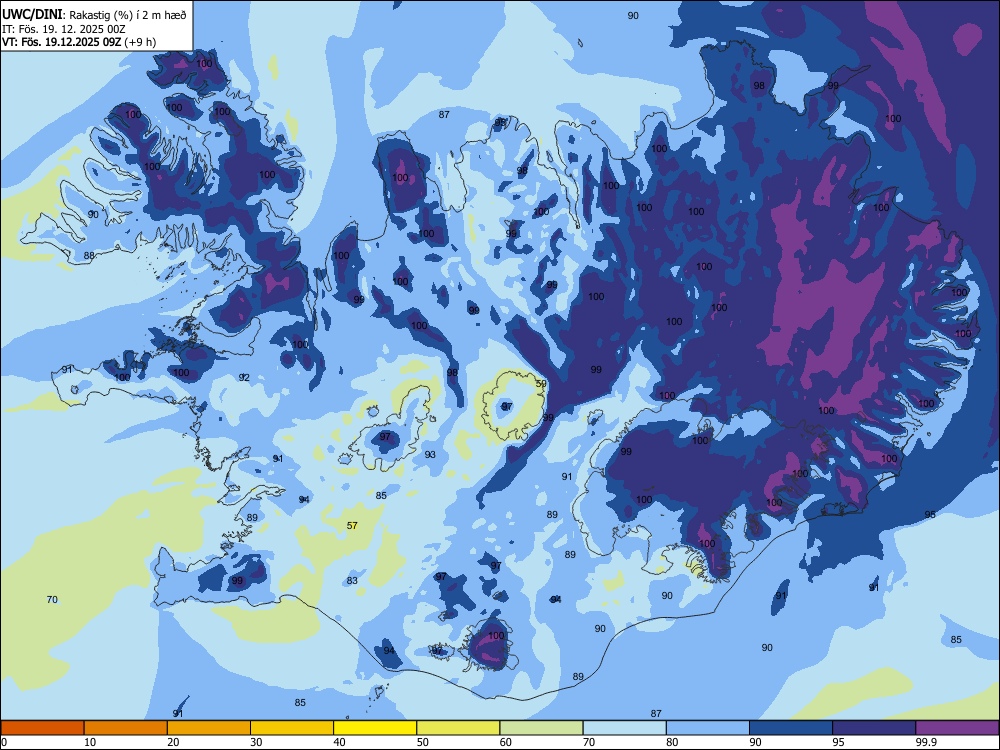The width and height of the screenshot is (1000, 750).
Task: Click the legend tick label '50'
Action: coord(423,742)
